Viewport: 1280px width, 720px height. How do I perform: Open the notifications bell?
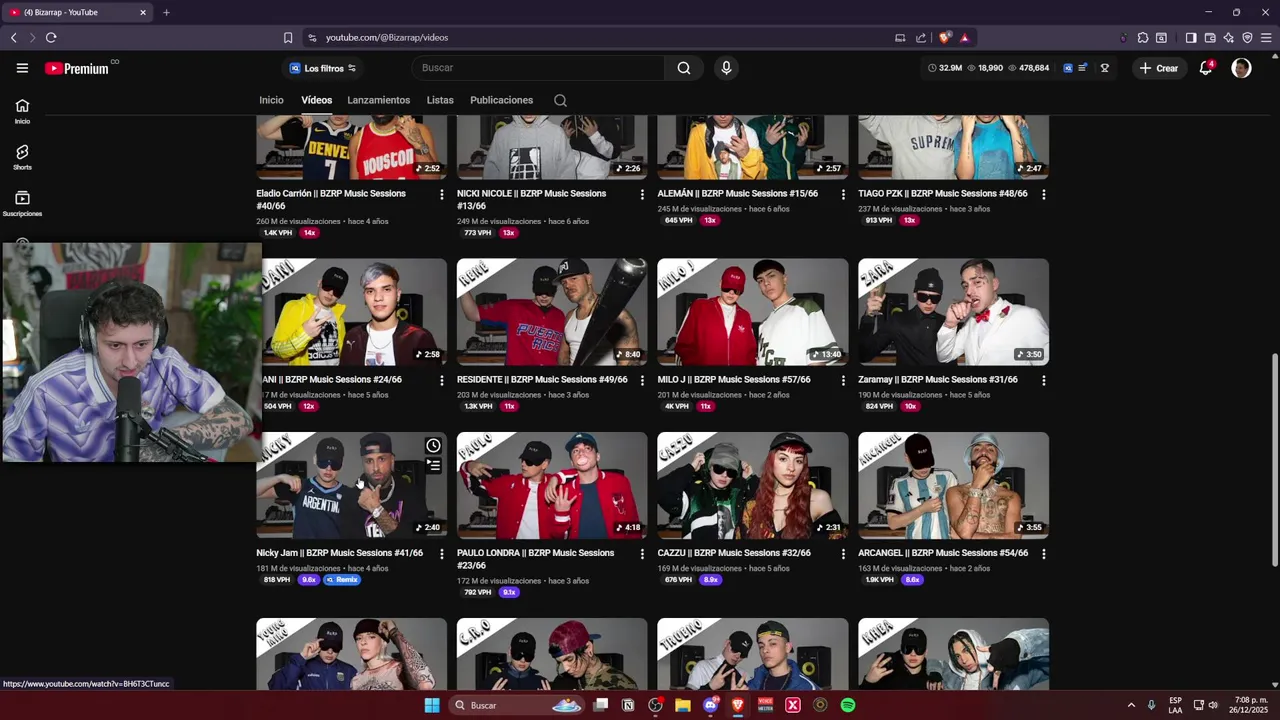(x=1206, y=68)
